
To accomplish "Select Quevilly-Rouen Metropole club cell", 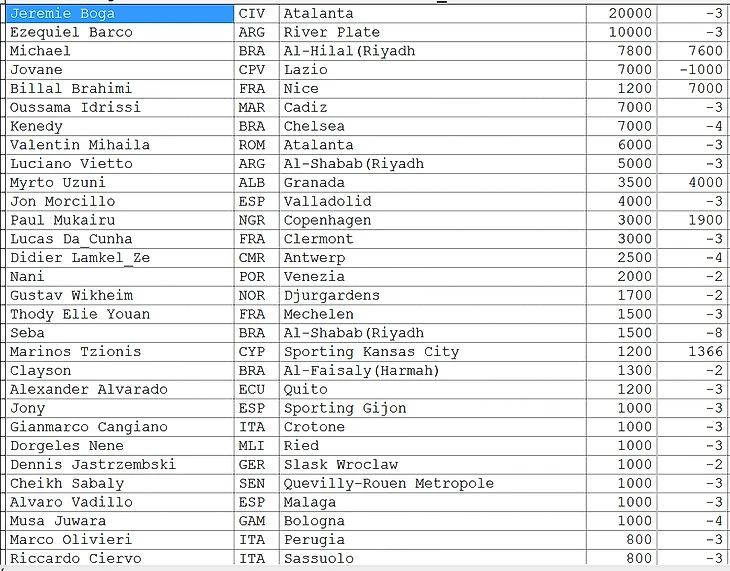I will (x=433, y=483).
